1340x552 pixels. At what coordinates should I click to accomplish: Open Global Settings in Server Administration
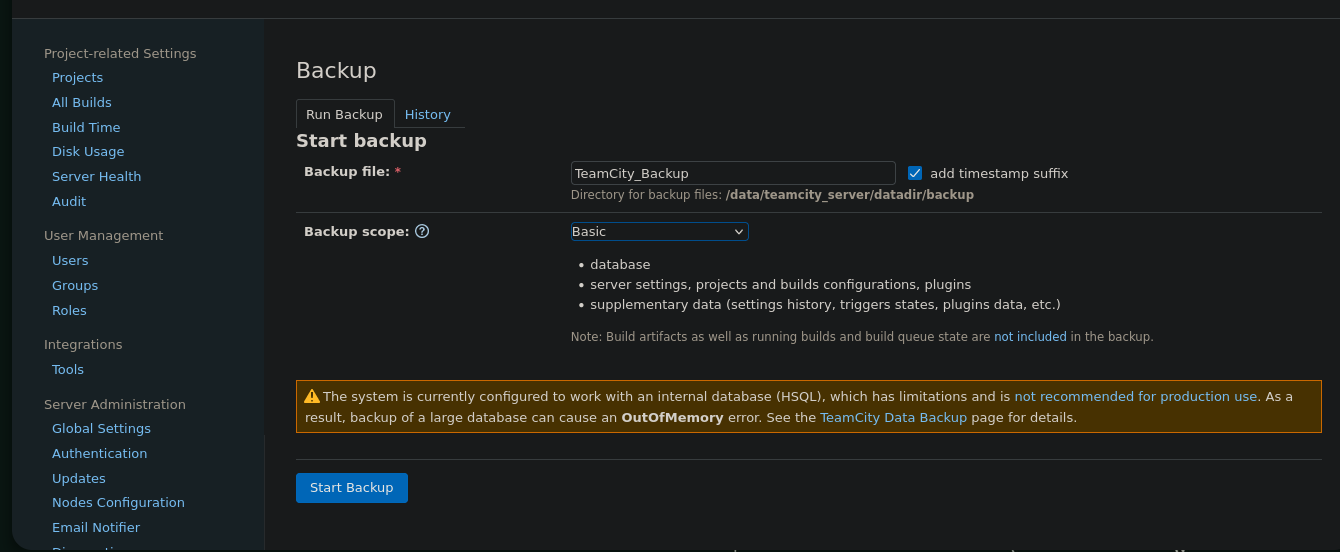(x=101, y=429)
